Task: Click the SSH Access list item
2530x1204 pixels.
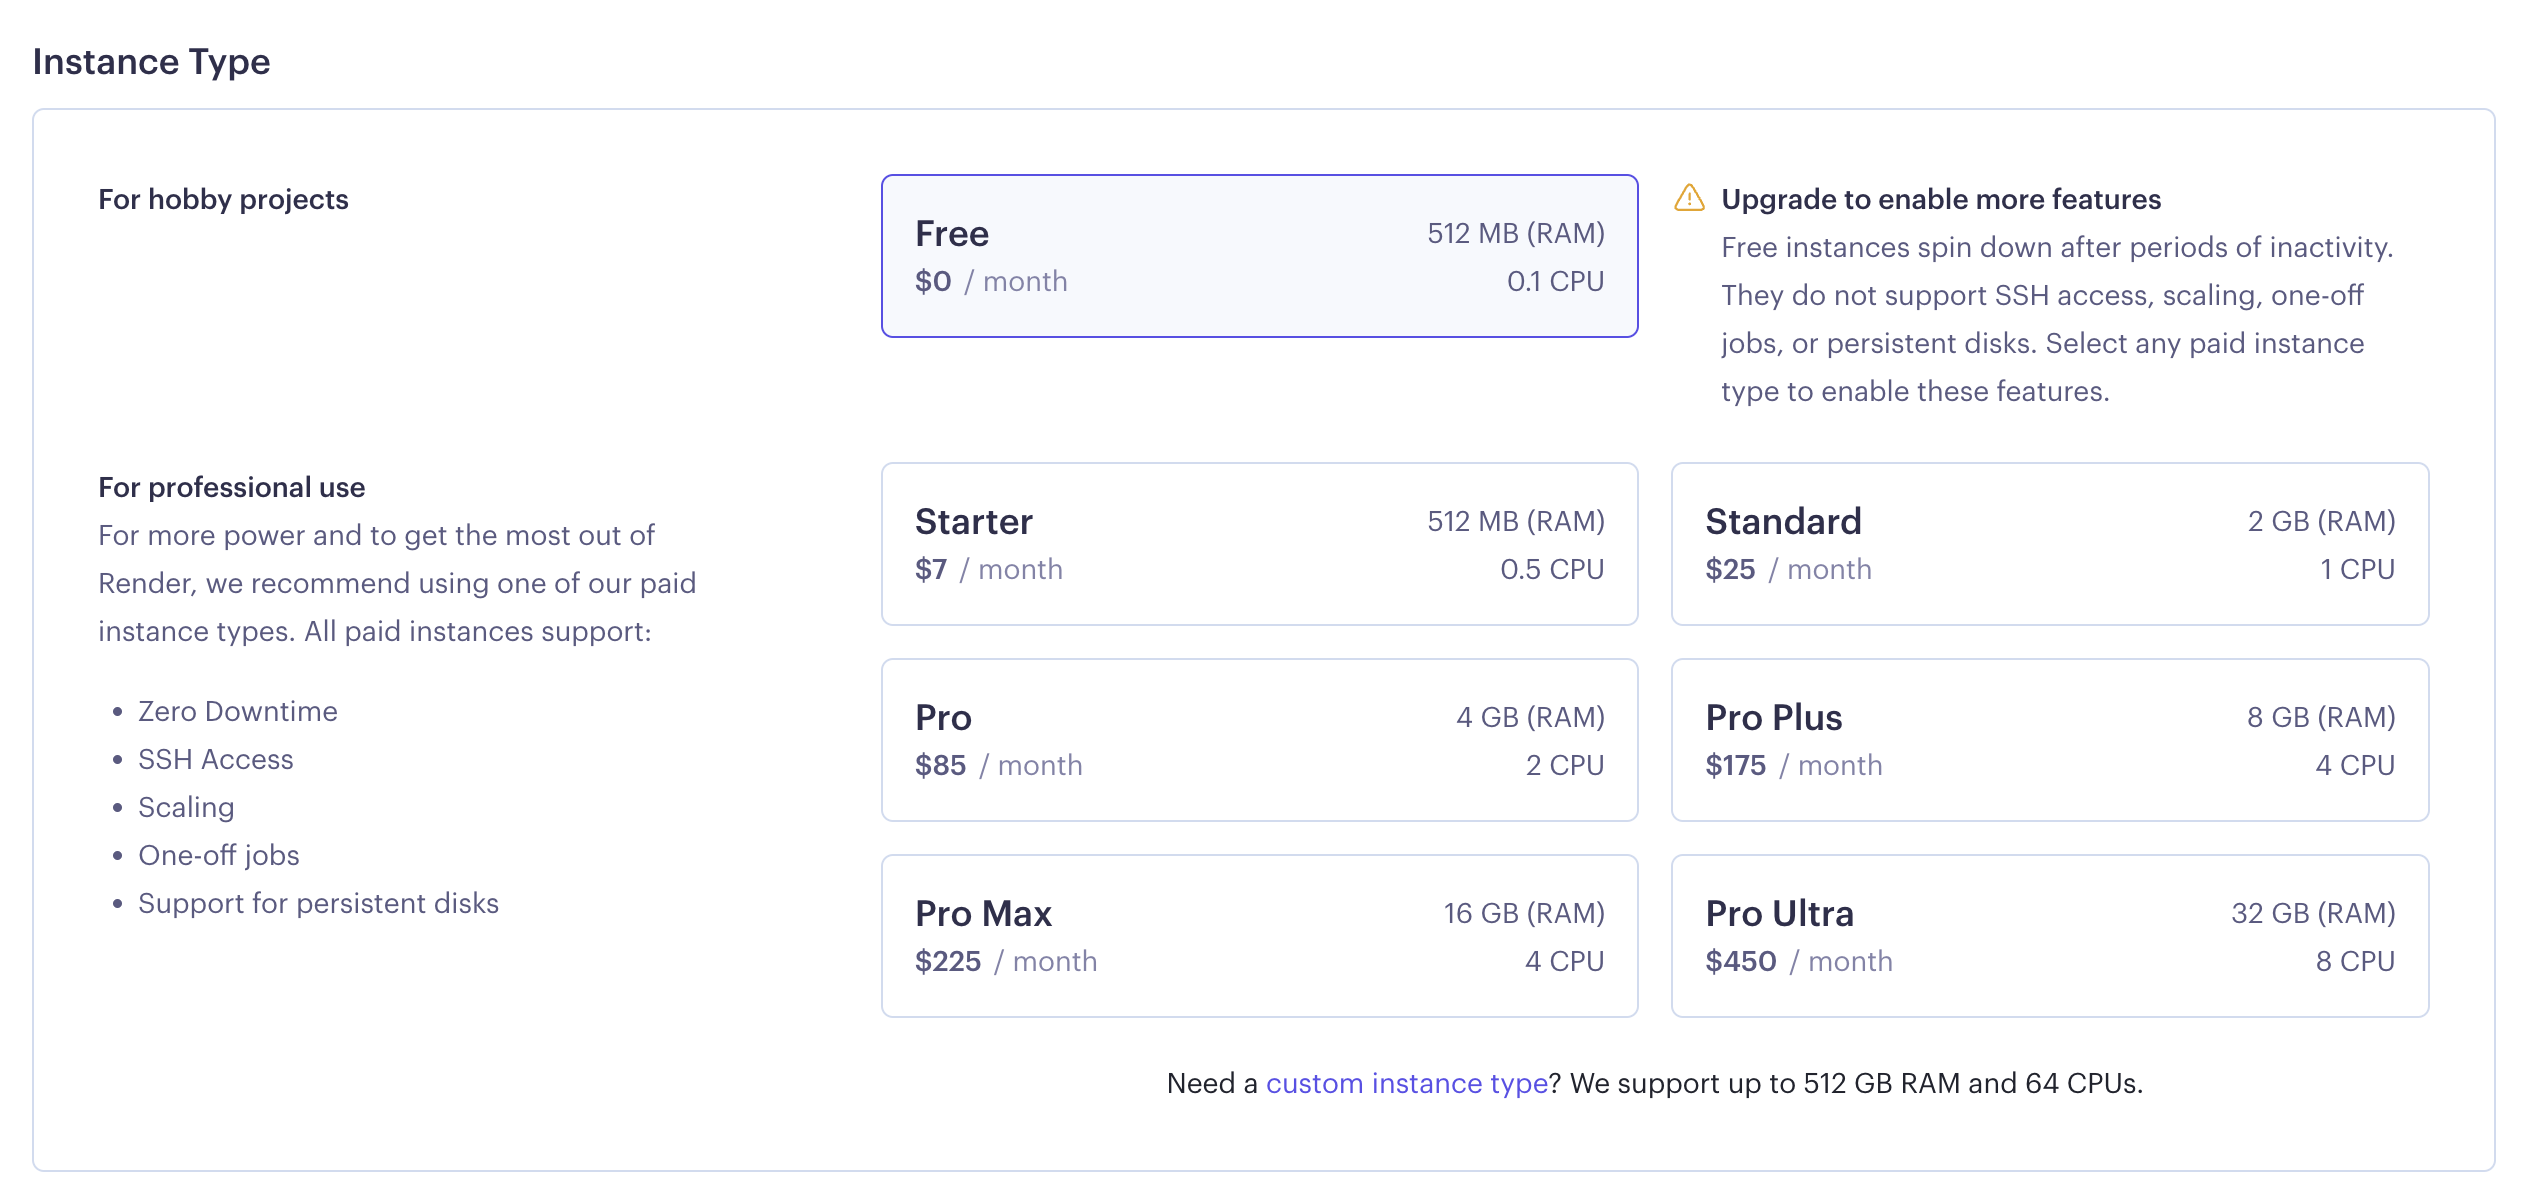Action: (x=215, y=759)
